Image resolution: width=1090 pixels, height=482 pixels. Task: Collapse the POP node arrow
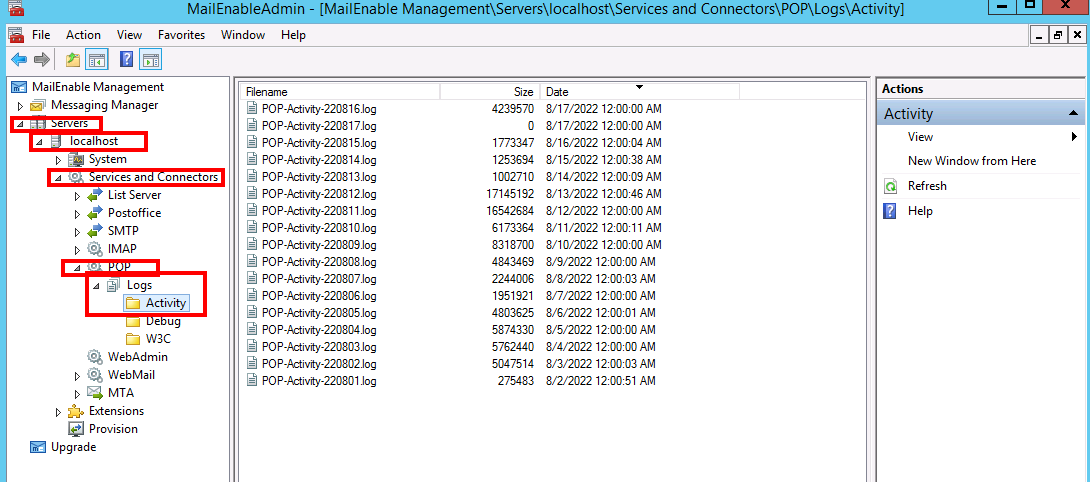77,268
